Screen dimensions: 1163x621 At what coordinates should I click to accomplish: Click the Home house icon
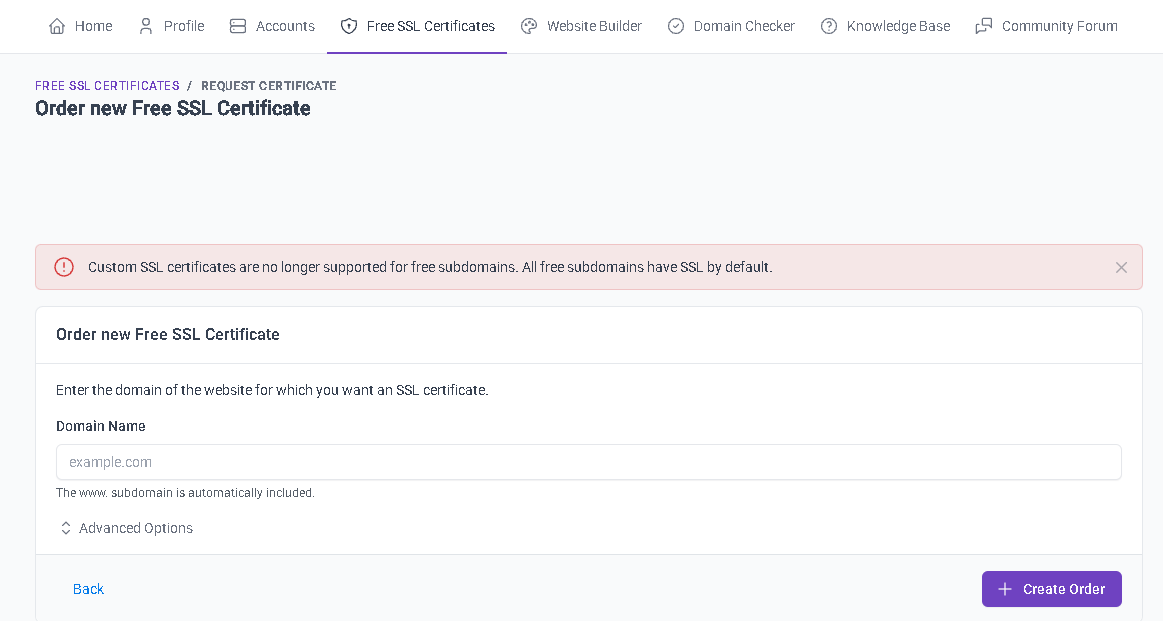(57, 27)
